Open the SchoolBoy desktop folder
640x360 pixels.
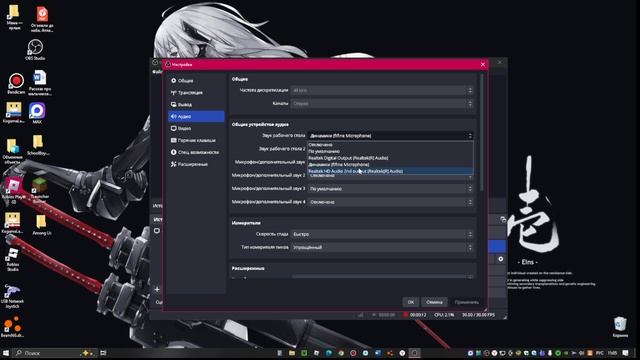[x=38, y=145]
